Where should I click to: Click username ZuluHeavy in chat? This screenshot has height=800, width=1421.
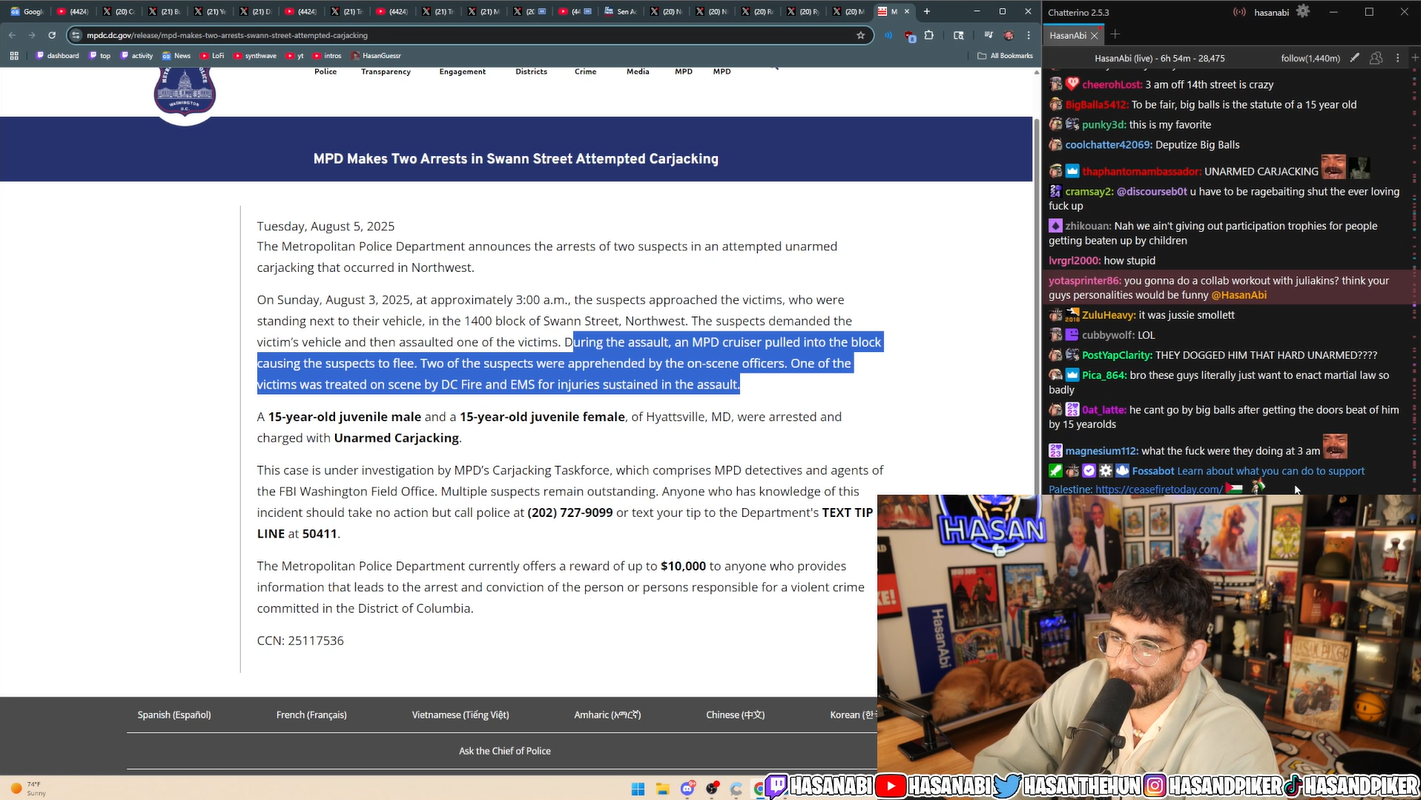click(x=1108, y=315)
